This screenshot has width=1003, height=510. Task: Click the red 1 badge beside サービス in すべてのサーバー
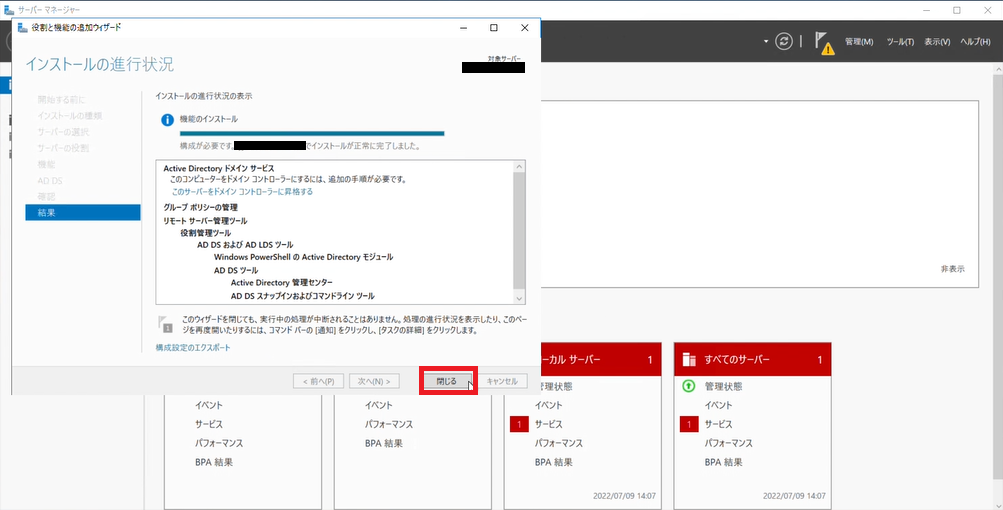pyautogui.click(x=689, y=424)
